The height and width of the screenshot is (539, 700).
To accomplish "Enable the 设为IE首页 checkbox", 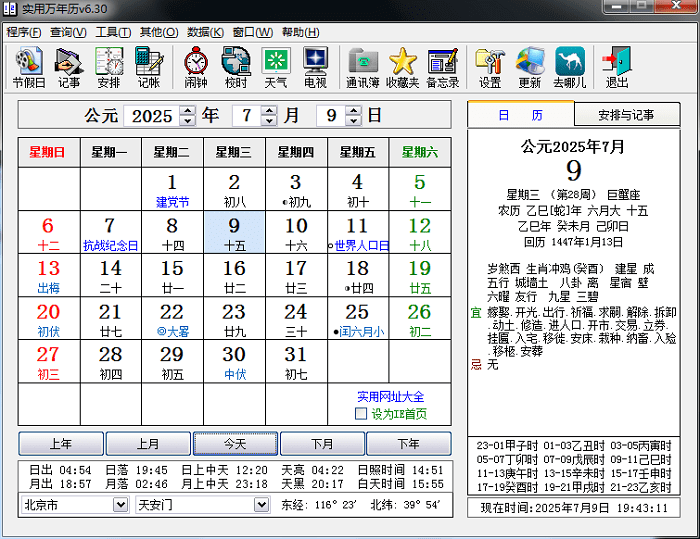I will [x=361, y=414].
